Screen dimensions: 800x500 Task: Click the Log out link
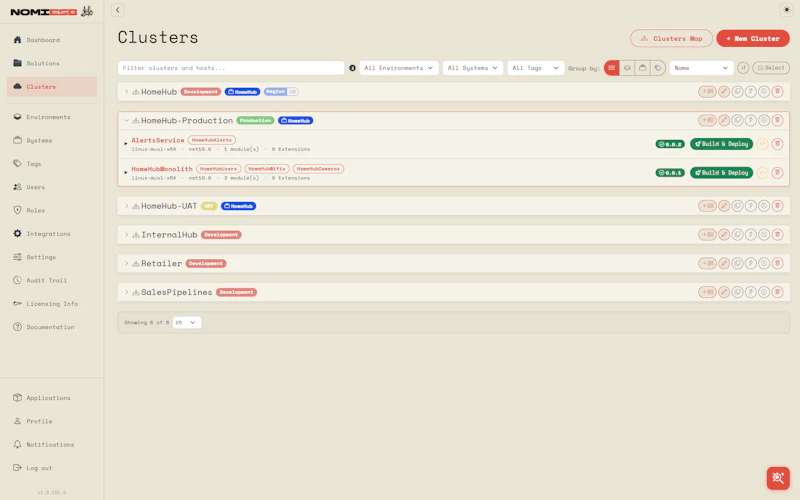point(52,468)
